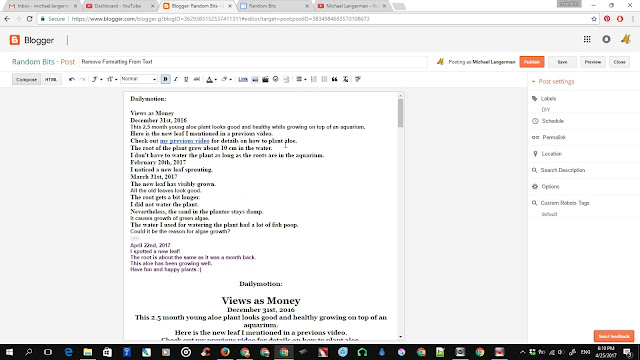Open Blogger notifications icon
Viewport: 640px width, 360px height.
[x=606, y=39]
